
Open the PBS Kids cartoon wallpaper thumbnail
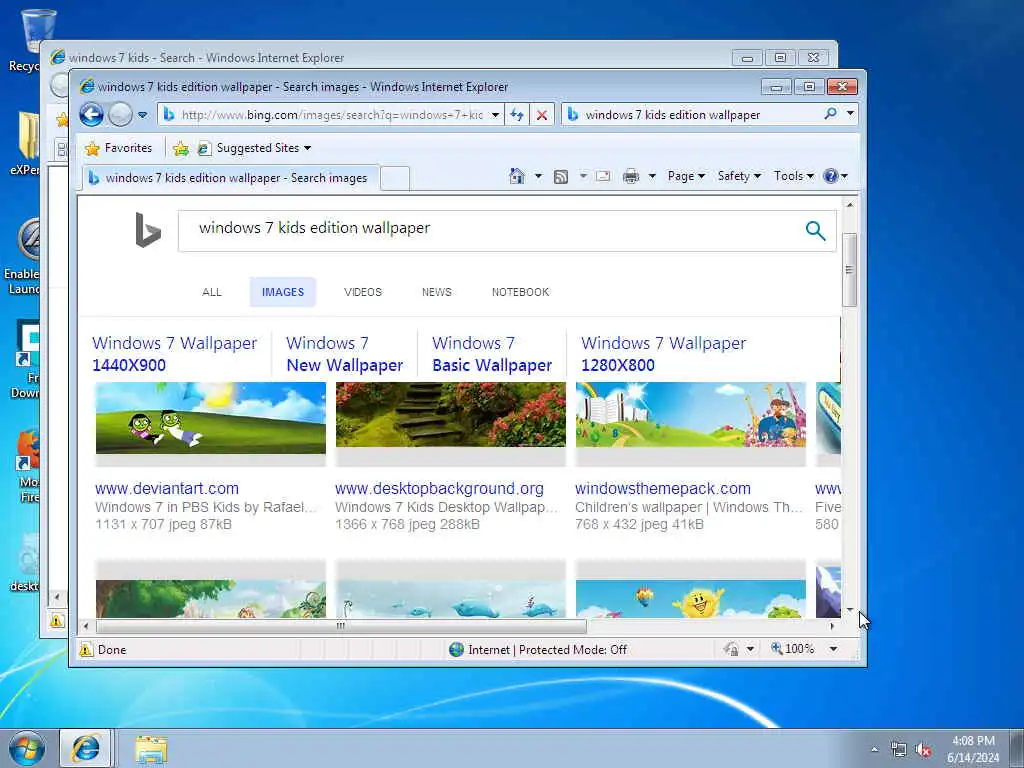point(210,418)
